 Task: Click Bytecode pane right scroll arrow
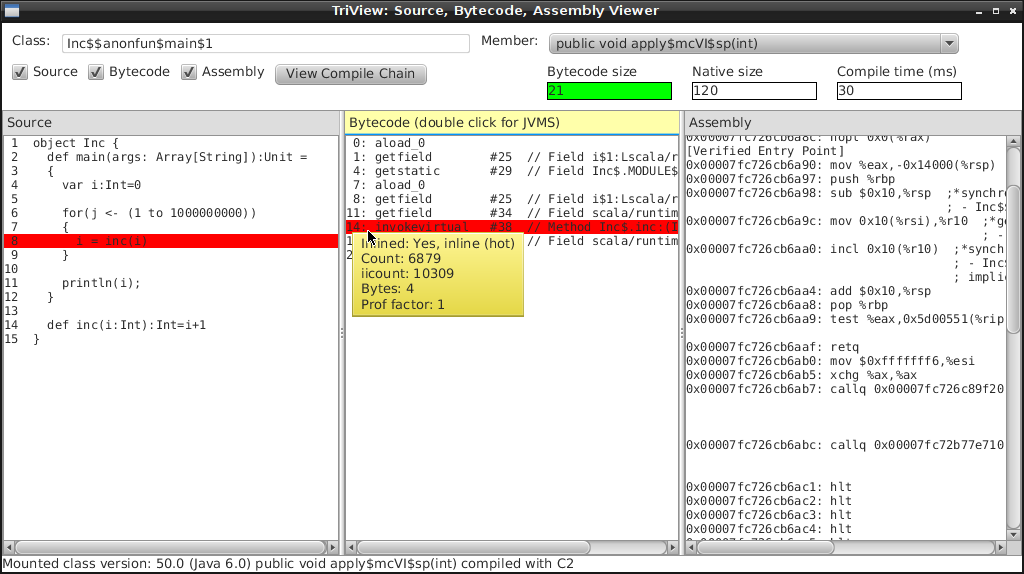(x=673, y=547)
